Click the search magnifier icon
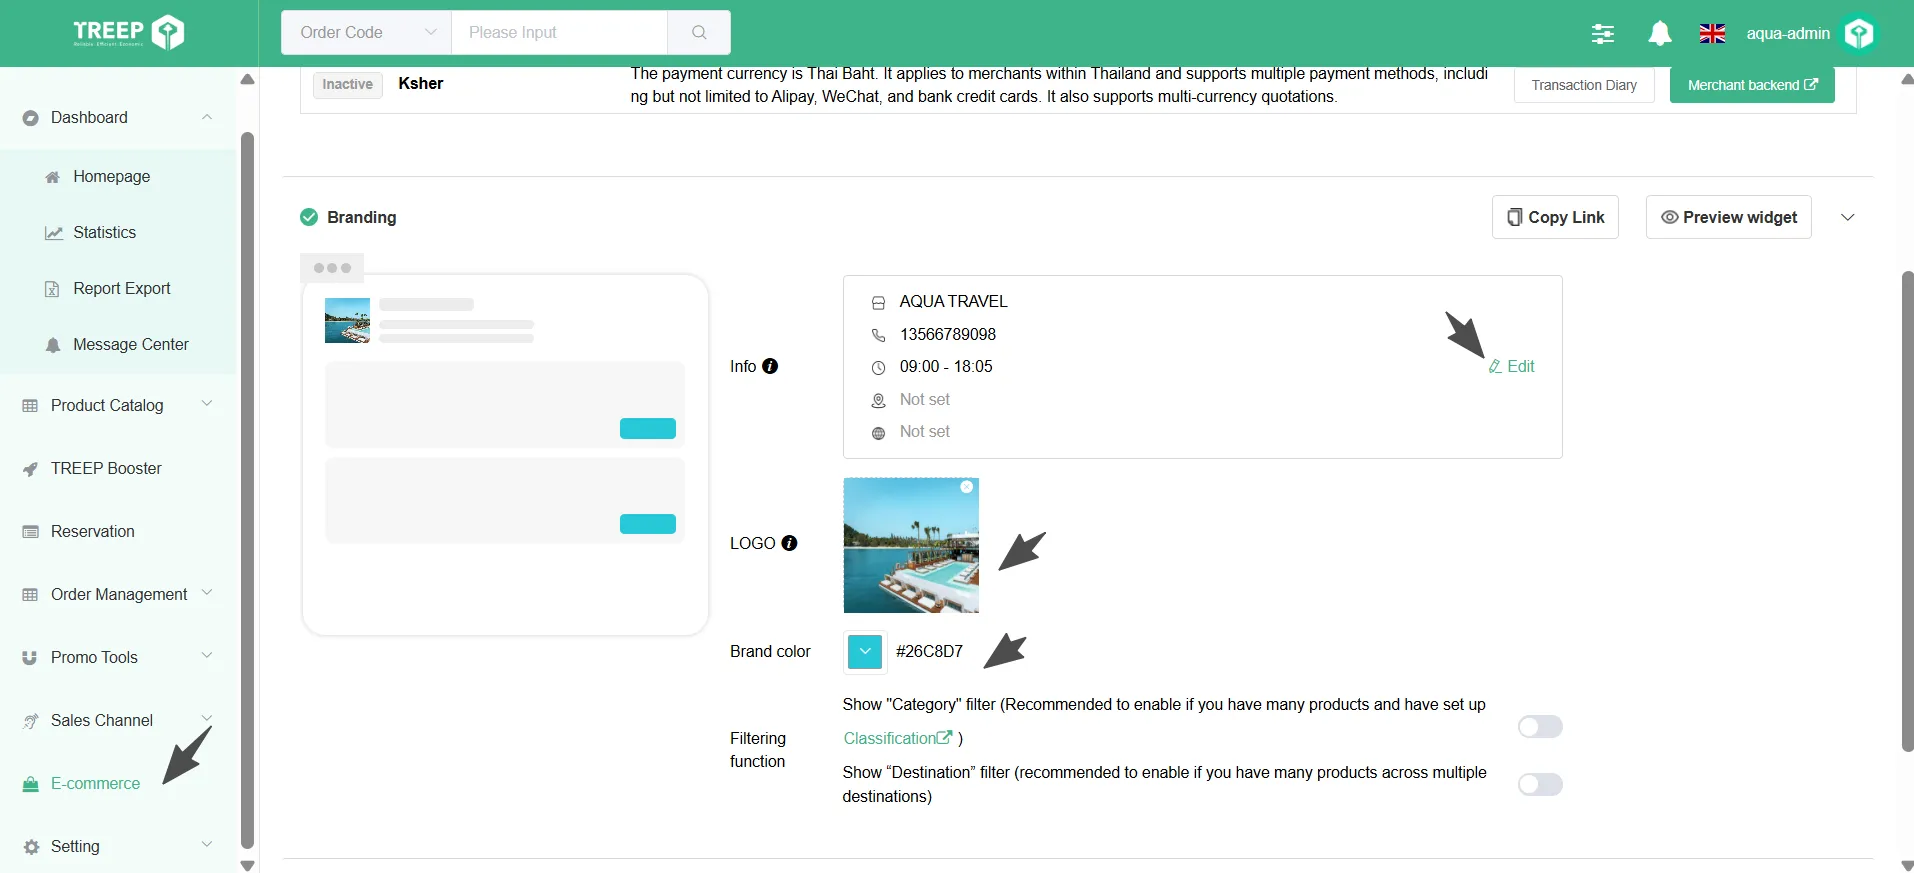This screenshot has width=1914, height=873. coord(699,33)
